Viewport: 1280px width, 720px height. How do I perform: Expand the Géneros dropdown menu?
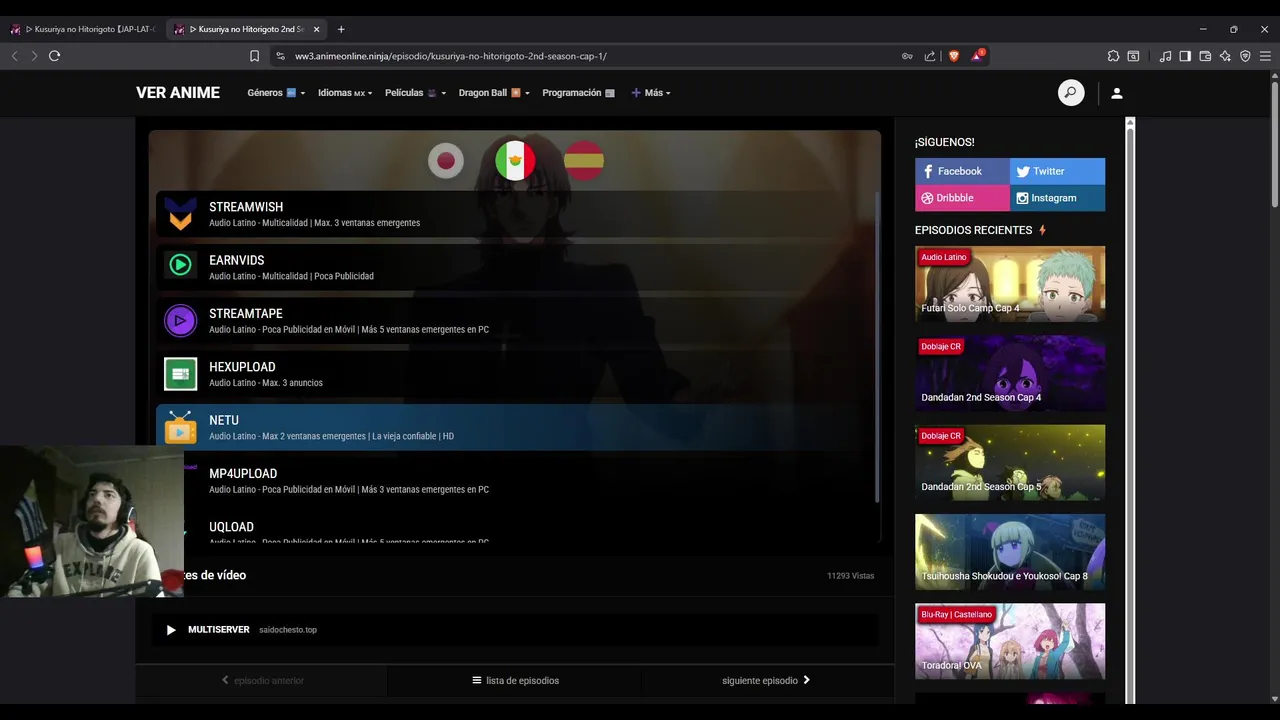pyautogui.click(x=276, y=93)
